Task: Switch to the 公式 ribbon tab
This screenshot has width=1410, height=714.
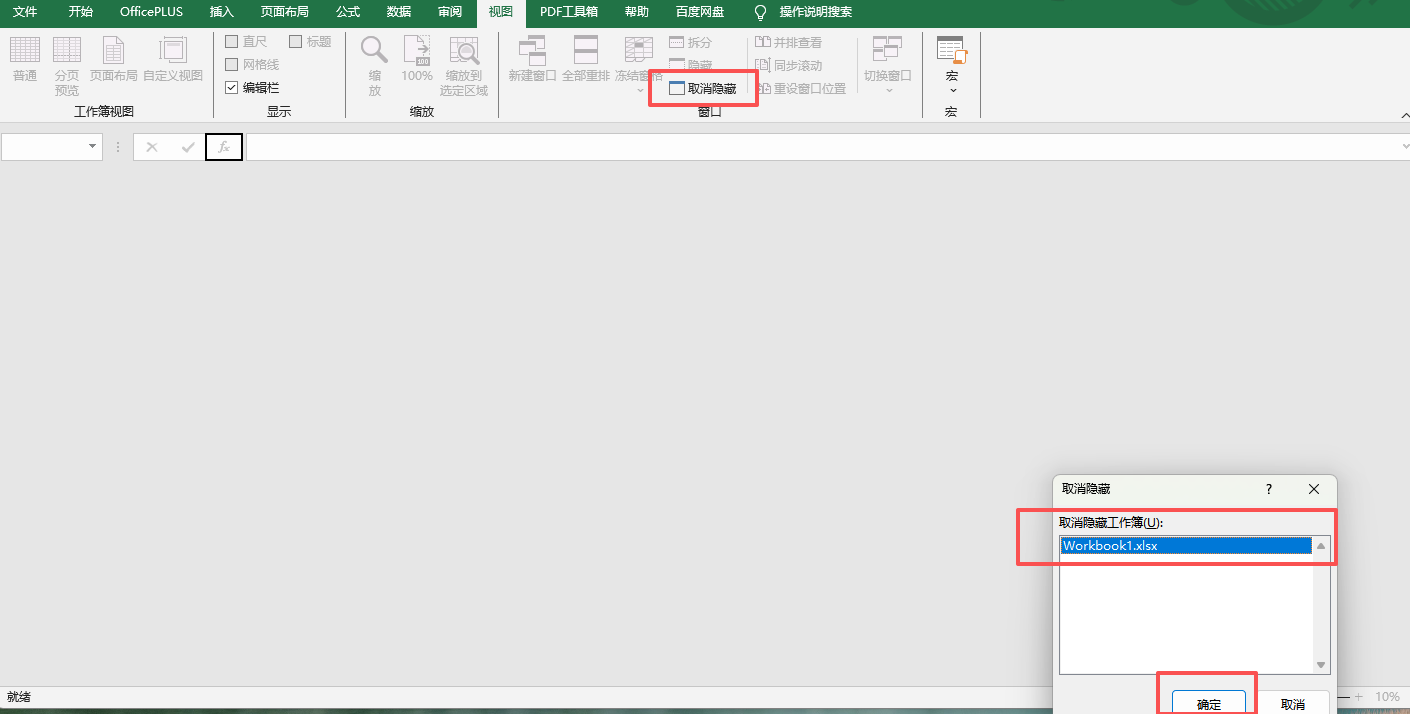Action: [x=347, y=13]
